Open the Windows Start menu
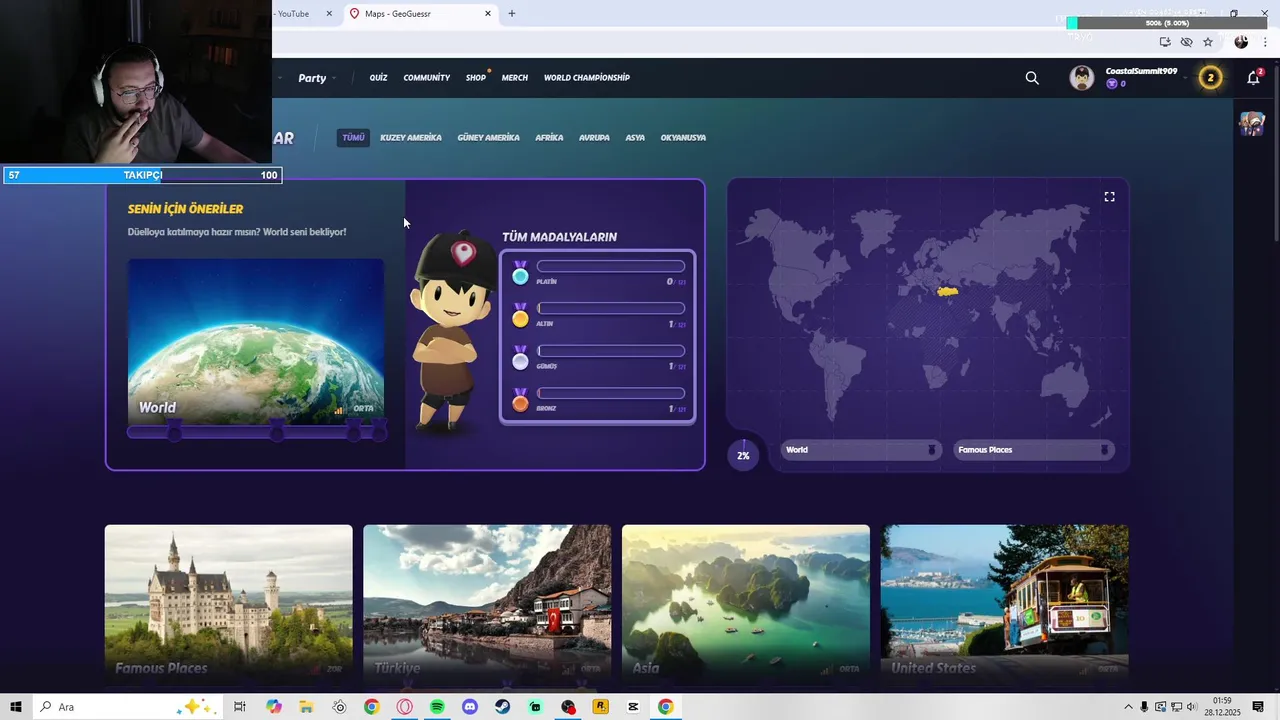Screen dimensions: 1280x720 16,707
